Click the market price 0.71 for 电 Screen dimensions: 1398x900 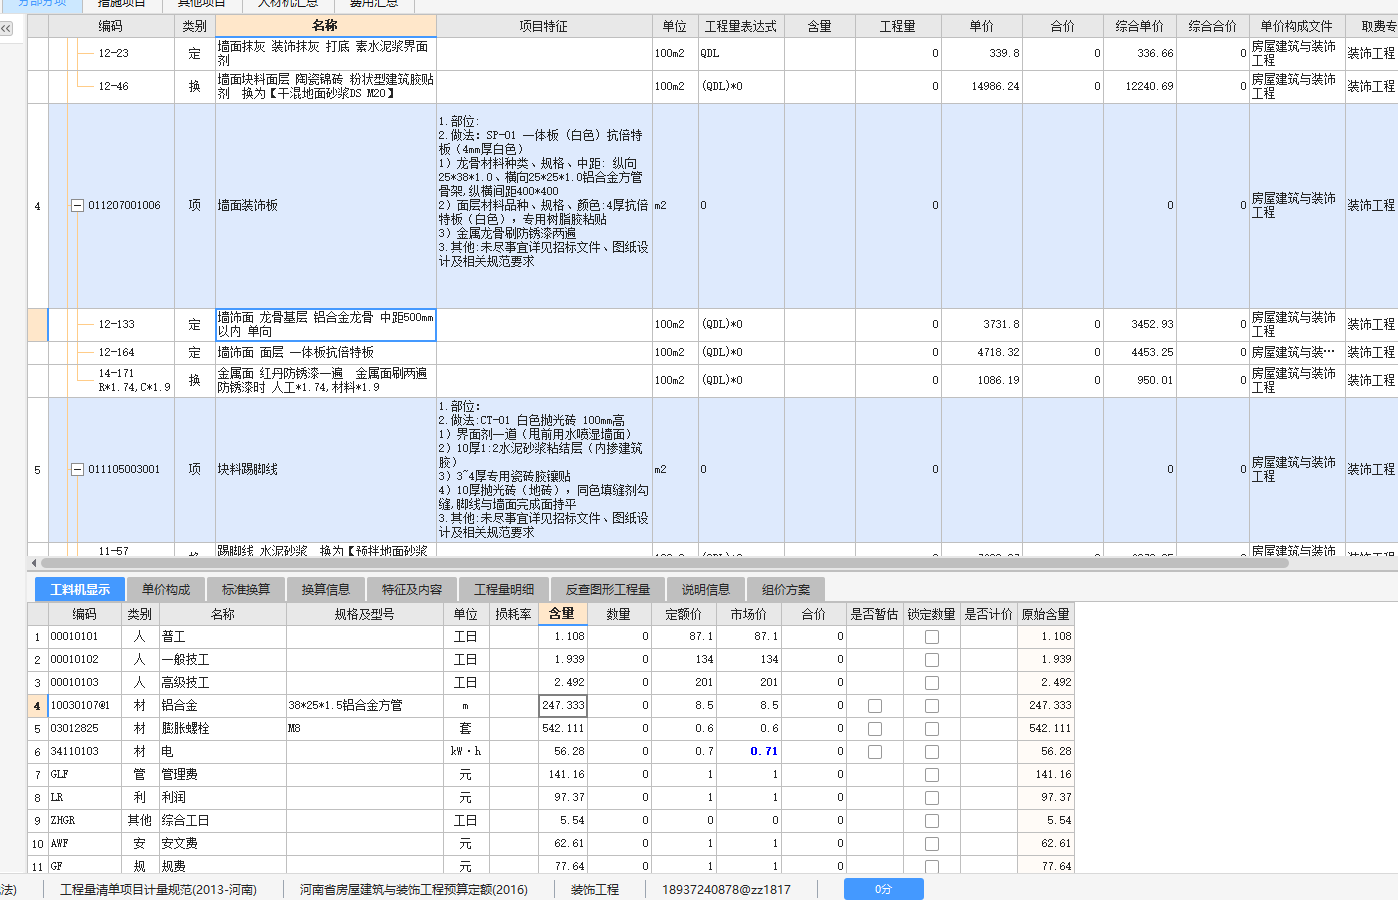point(749,752)
